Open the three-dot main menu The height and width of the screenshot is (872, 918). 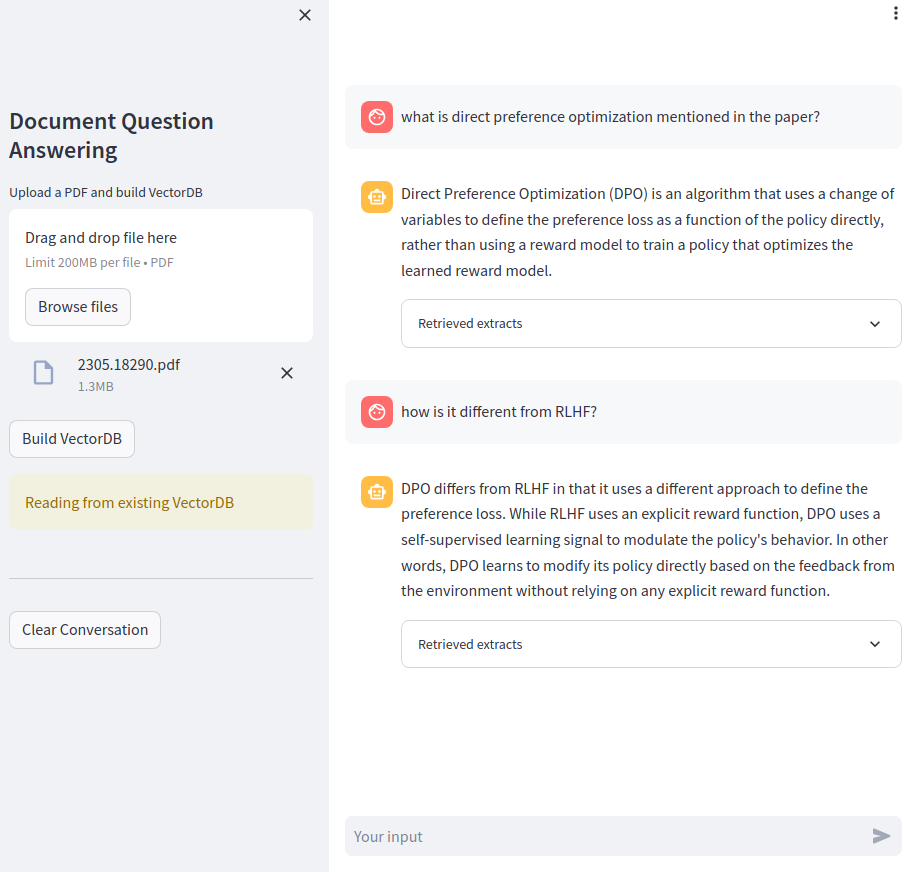click(x=895, y=13)
